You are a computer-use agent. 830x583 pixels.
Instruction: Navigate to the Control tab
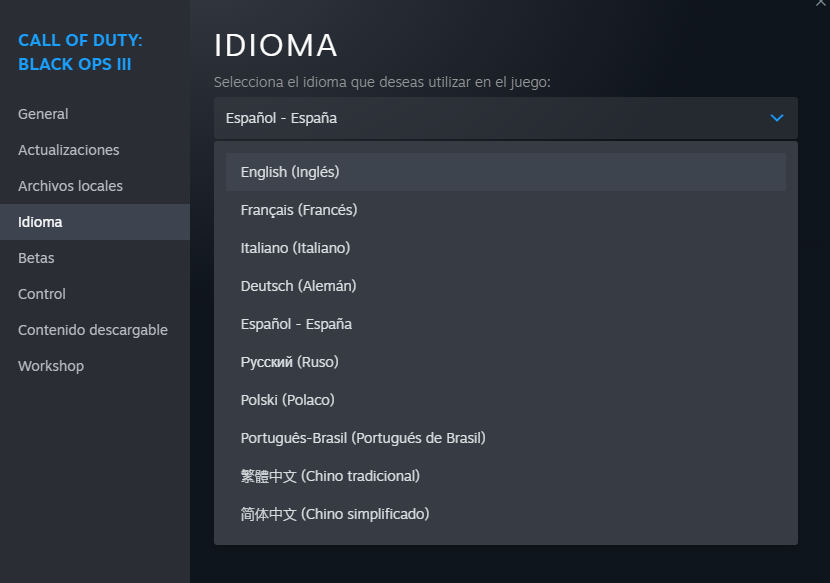pyautogui.click(x=42, y=294)
